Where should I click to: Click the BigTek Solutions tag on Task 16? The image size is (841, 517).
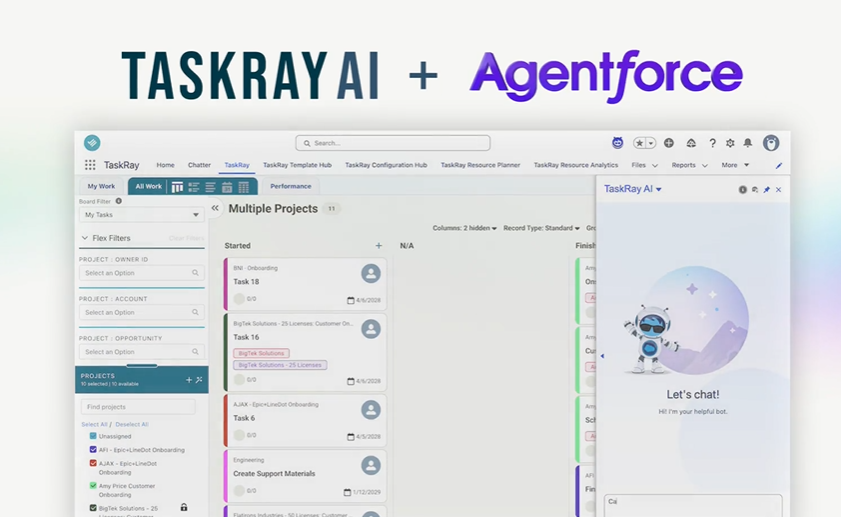(261, 353)
